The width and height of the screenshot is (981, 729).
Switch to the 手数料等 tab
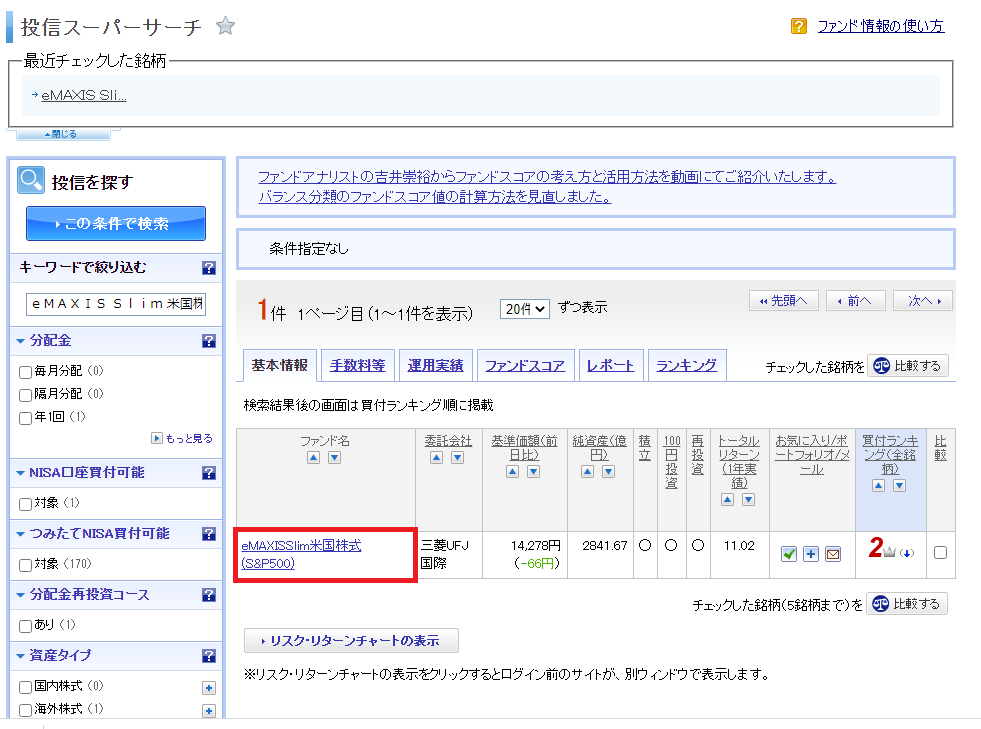(357, 365)
